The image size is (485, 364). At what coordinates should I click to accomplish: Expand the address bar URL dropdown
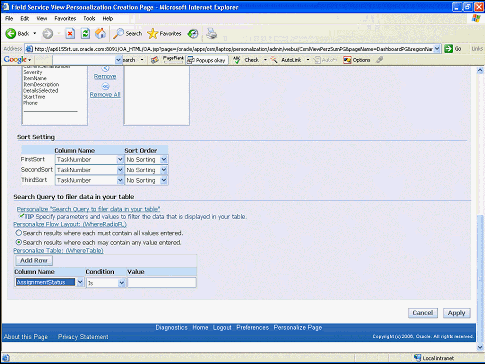[x=437, y=49]
